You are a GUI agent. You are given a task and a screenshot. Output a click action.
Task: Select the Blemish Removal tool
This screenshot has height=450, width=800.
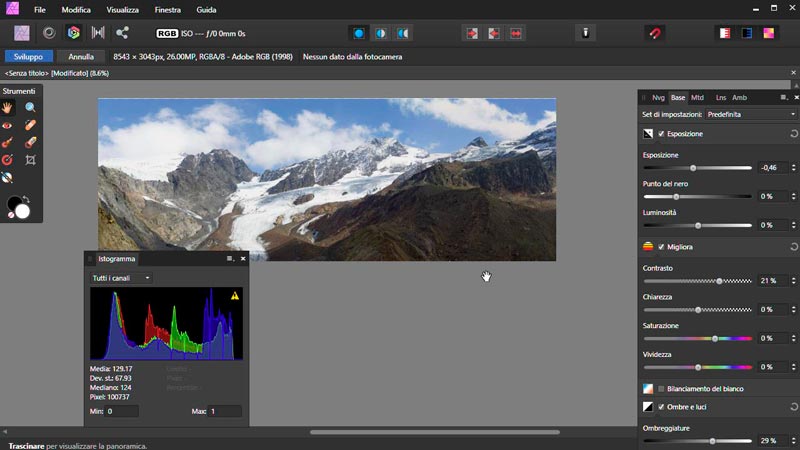(x=31, y=125)
